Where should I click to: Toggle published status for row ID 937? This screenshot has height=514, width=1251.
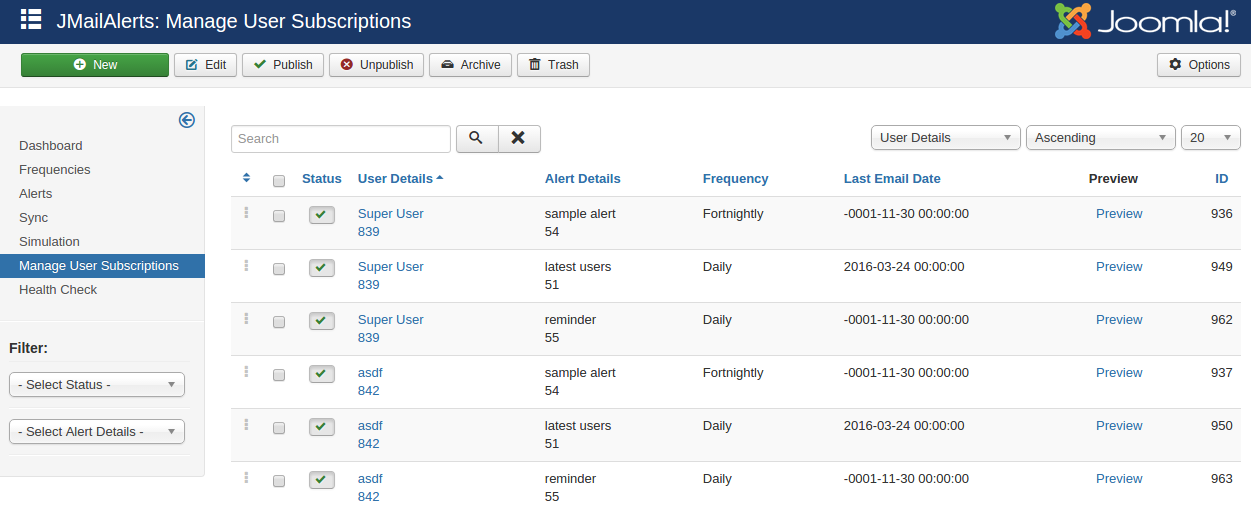[321, 374]
